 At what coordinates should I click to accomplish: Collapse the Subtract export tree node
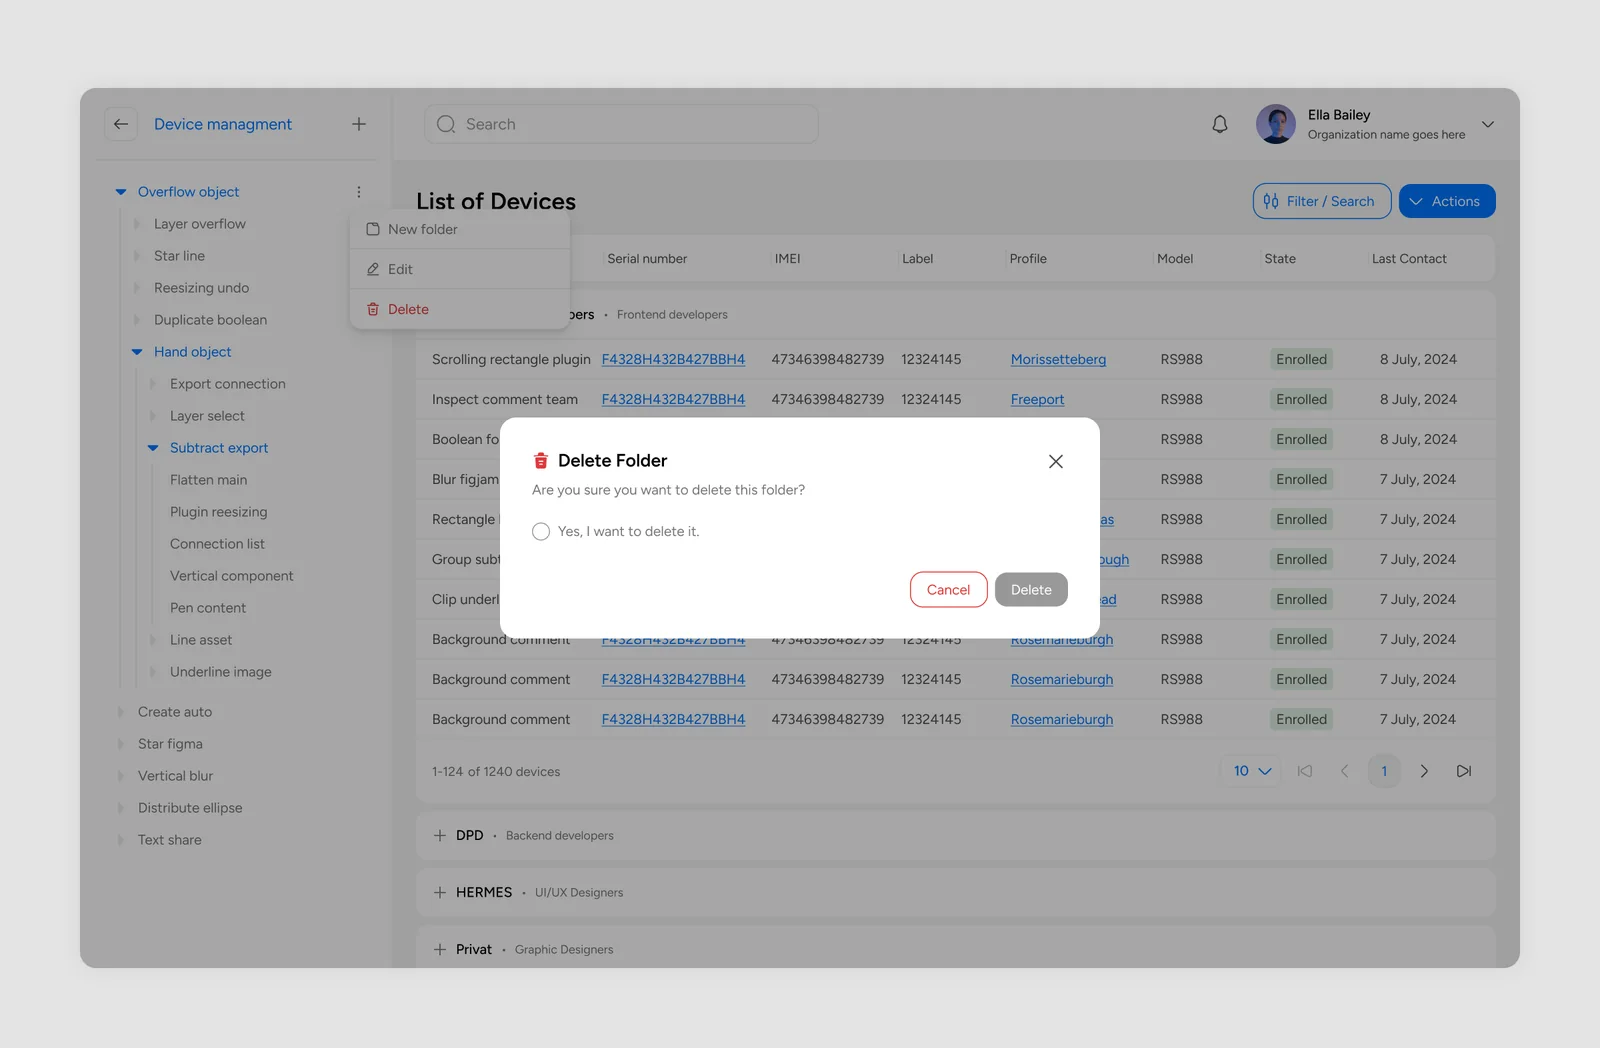(153, 448)
